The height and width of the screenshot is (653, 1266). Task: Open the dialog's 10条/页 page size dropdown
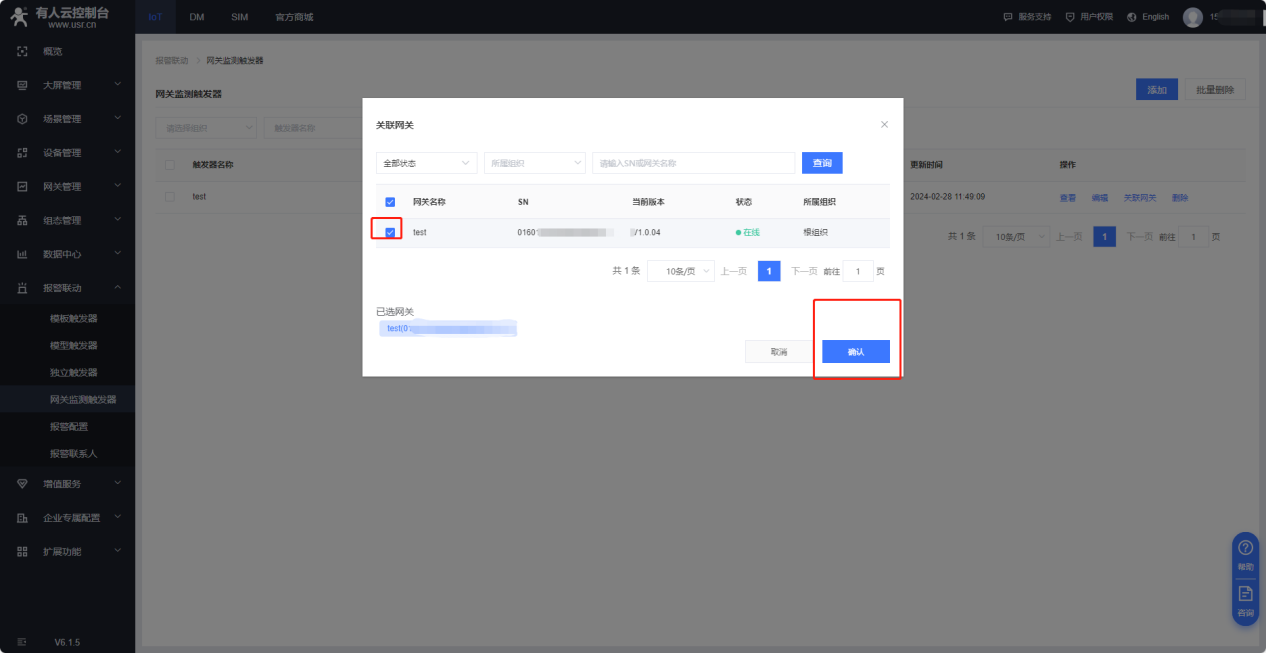[680, 271]
